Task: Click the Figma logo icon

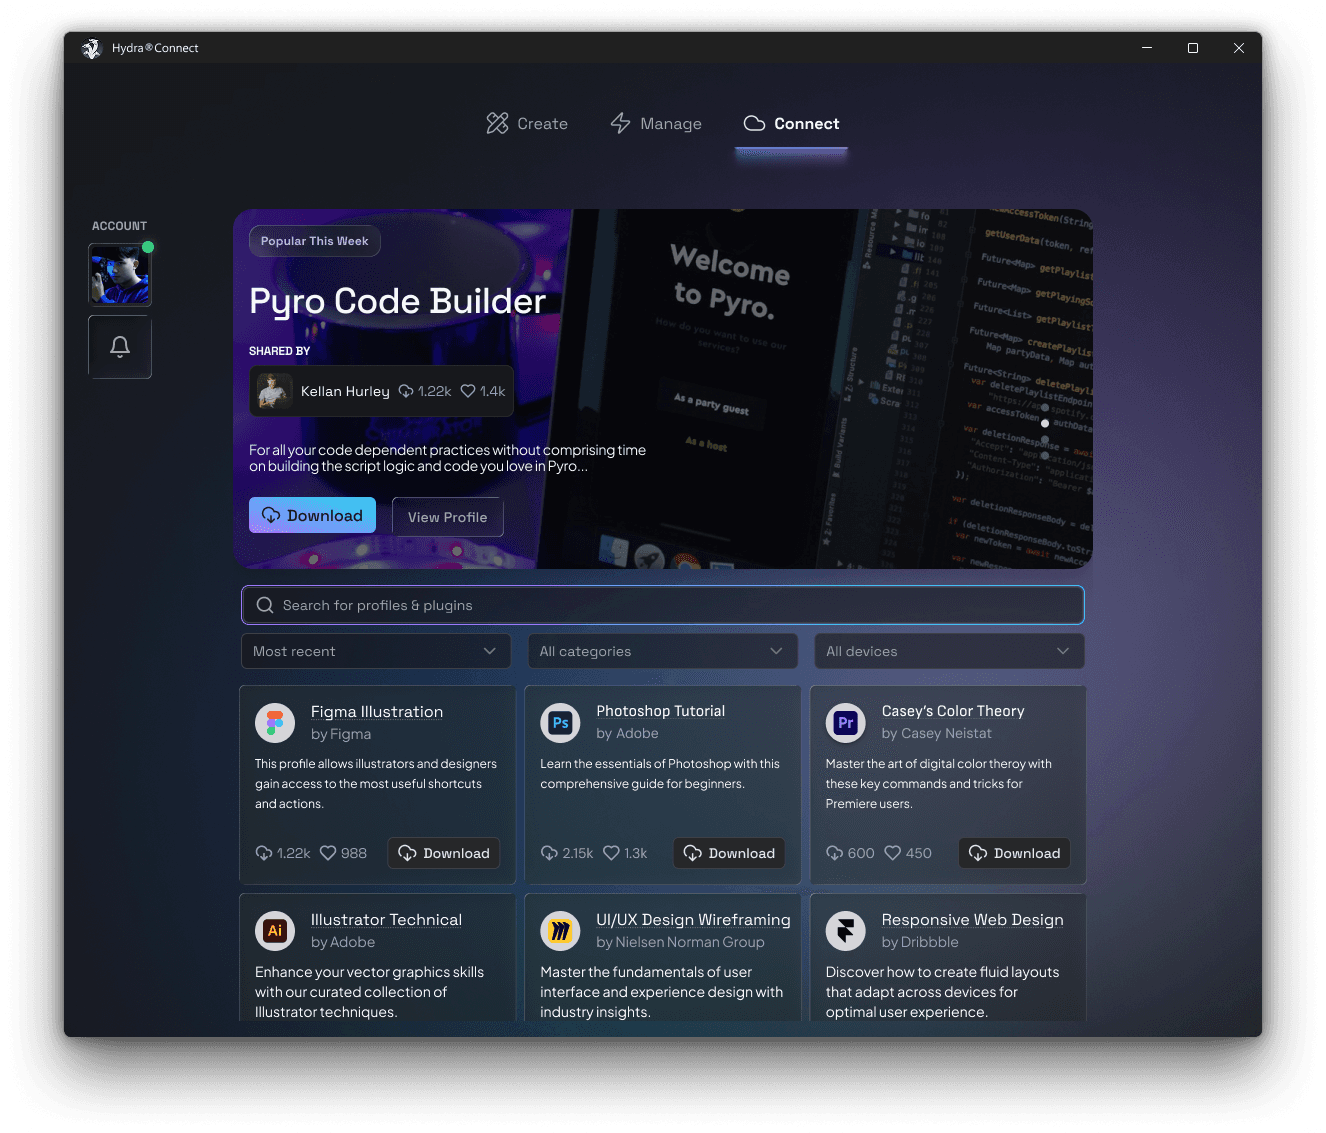Action: tap(275, 722)
